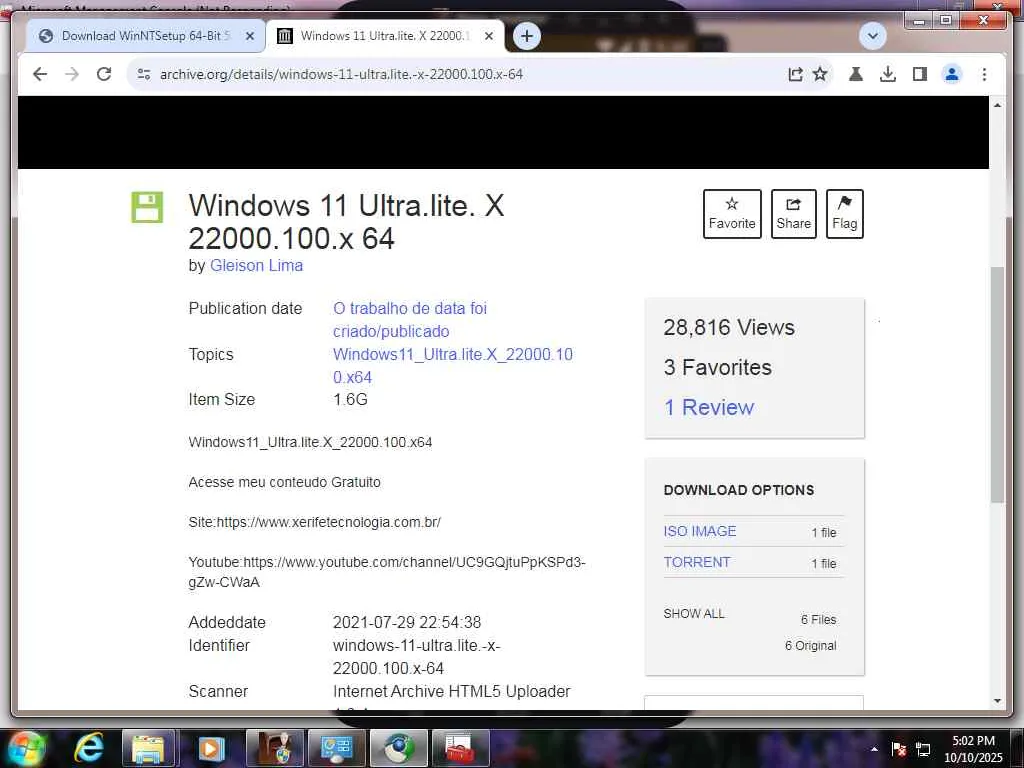
Task: Open Windows11_Ultra.lite.X topic link
Action: [x=453, y=366]
